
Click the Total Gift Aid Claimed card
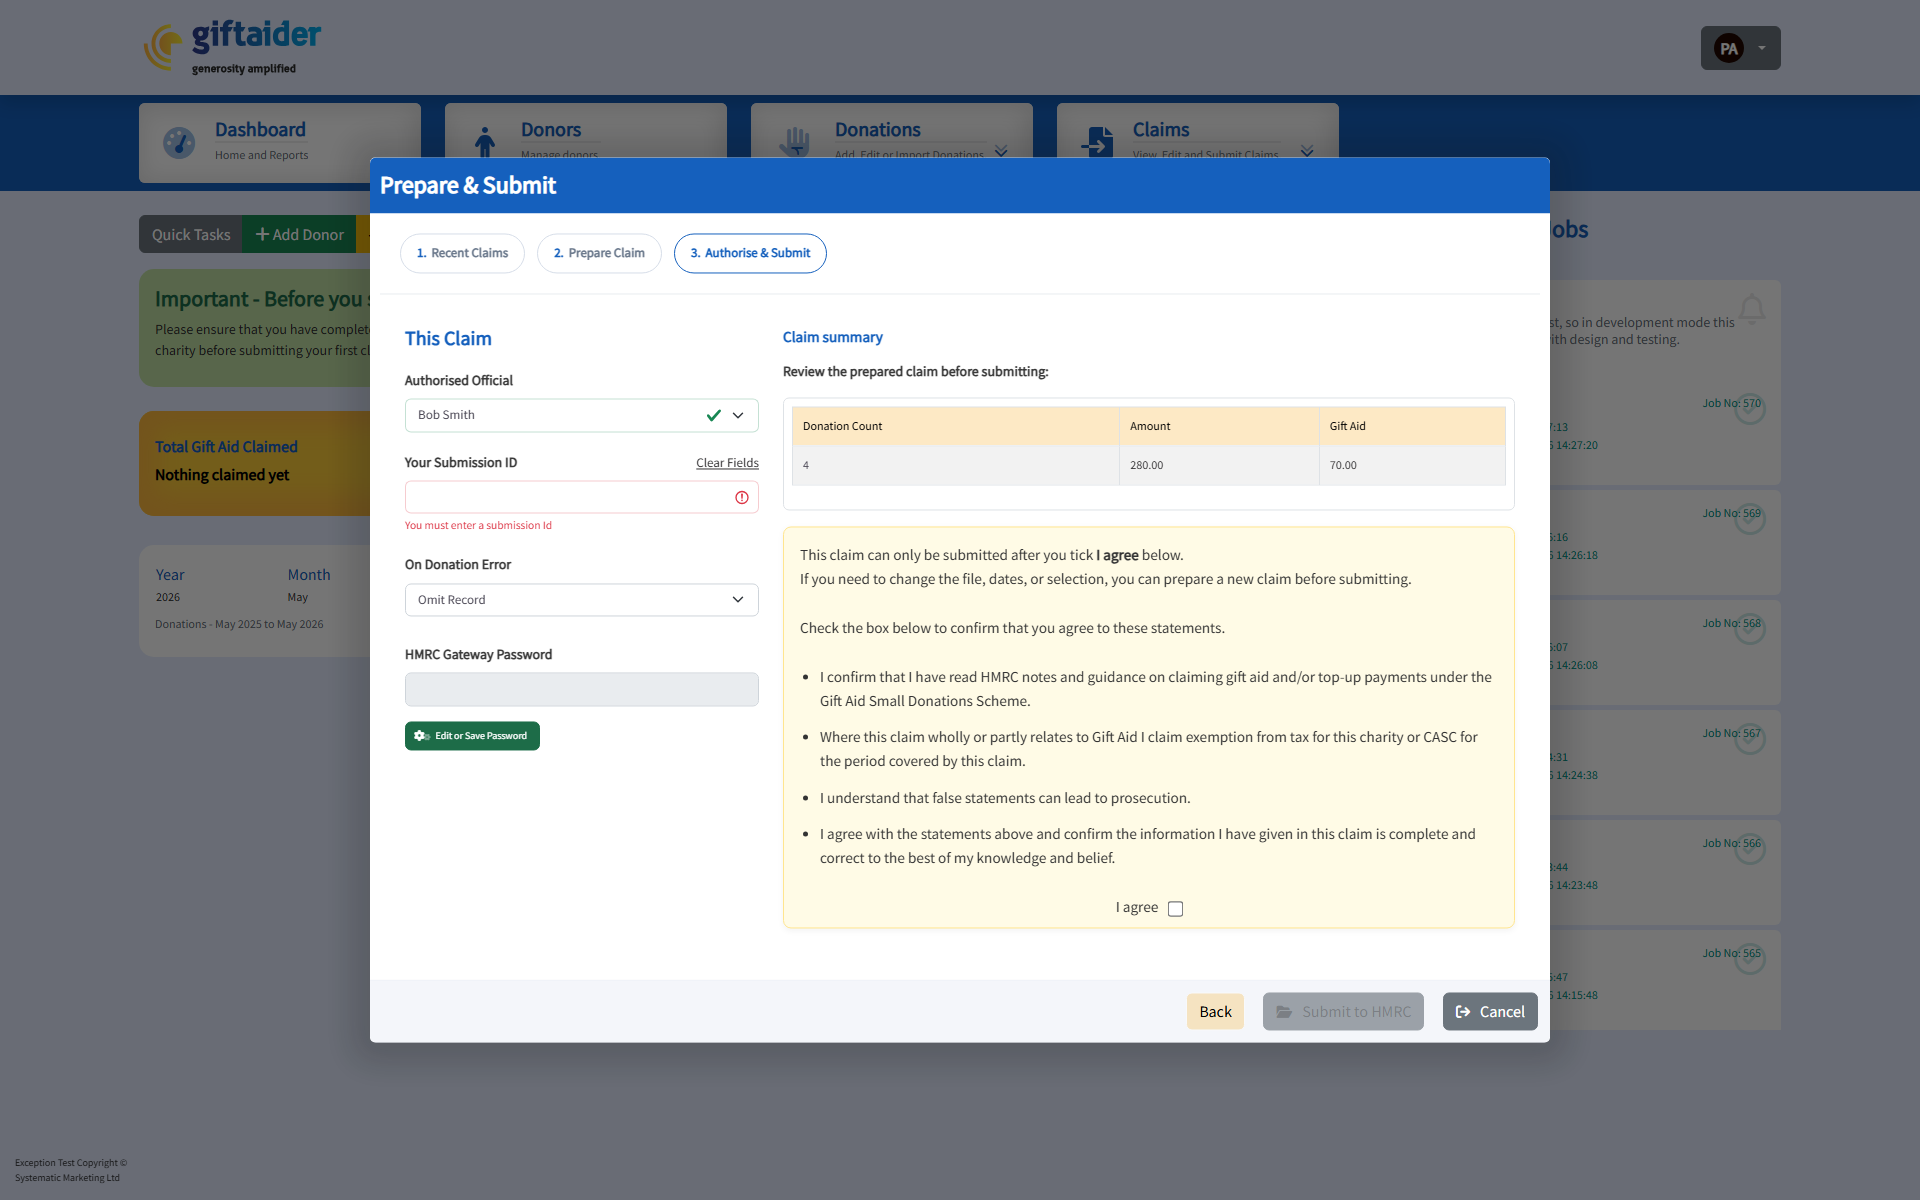point(255,463)
